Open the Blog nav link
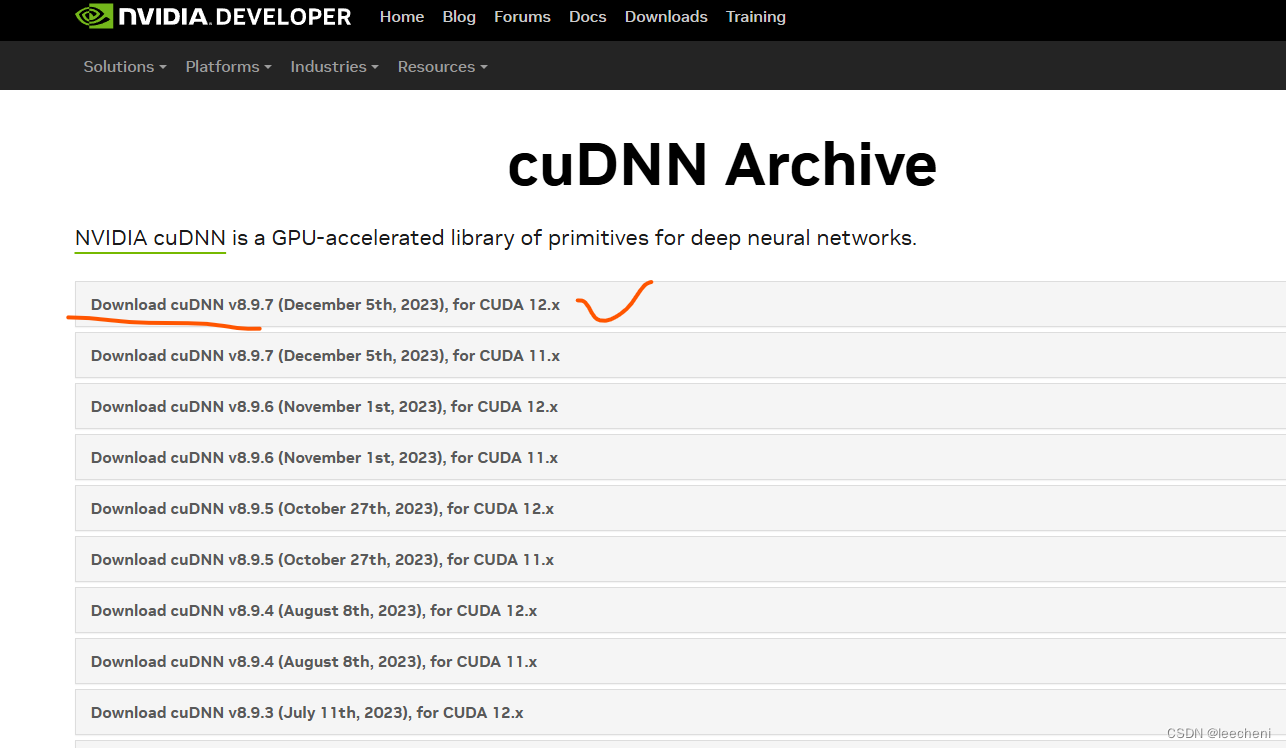Screen dimensions: 1286x748 coord(459,17)
